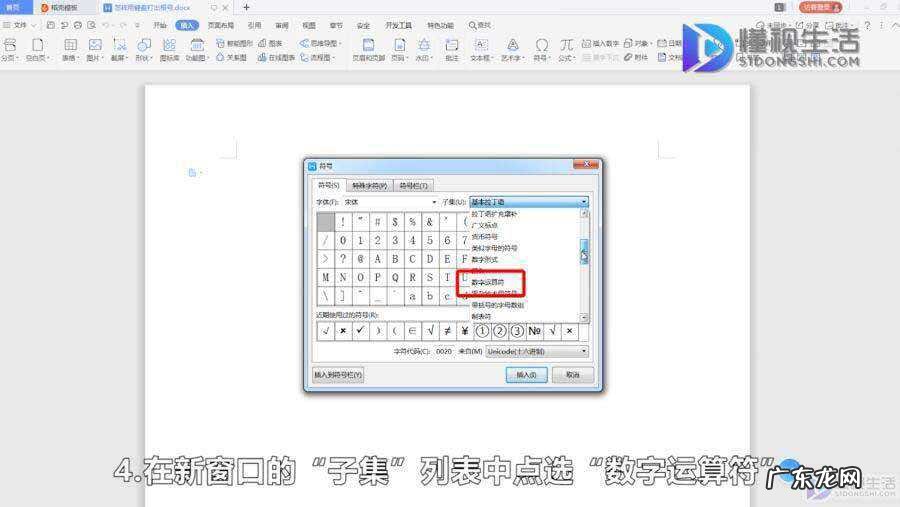900x507 pixels.
Task: Insert a 批注 comment
Action: click(452, 49)
